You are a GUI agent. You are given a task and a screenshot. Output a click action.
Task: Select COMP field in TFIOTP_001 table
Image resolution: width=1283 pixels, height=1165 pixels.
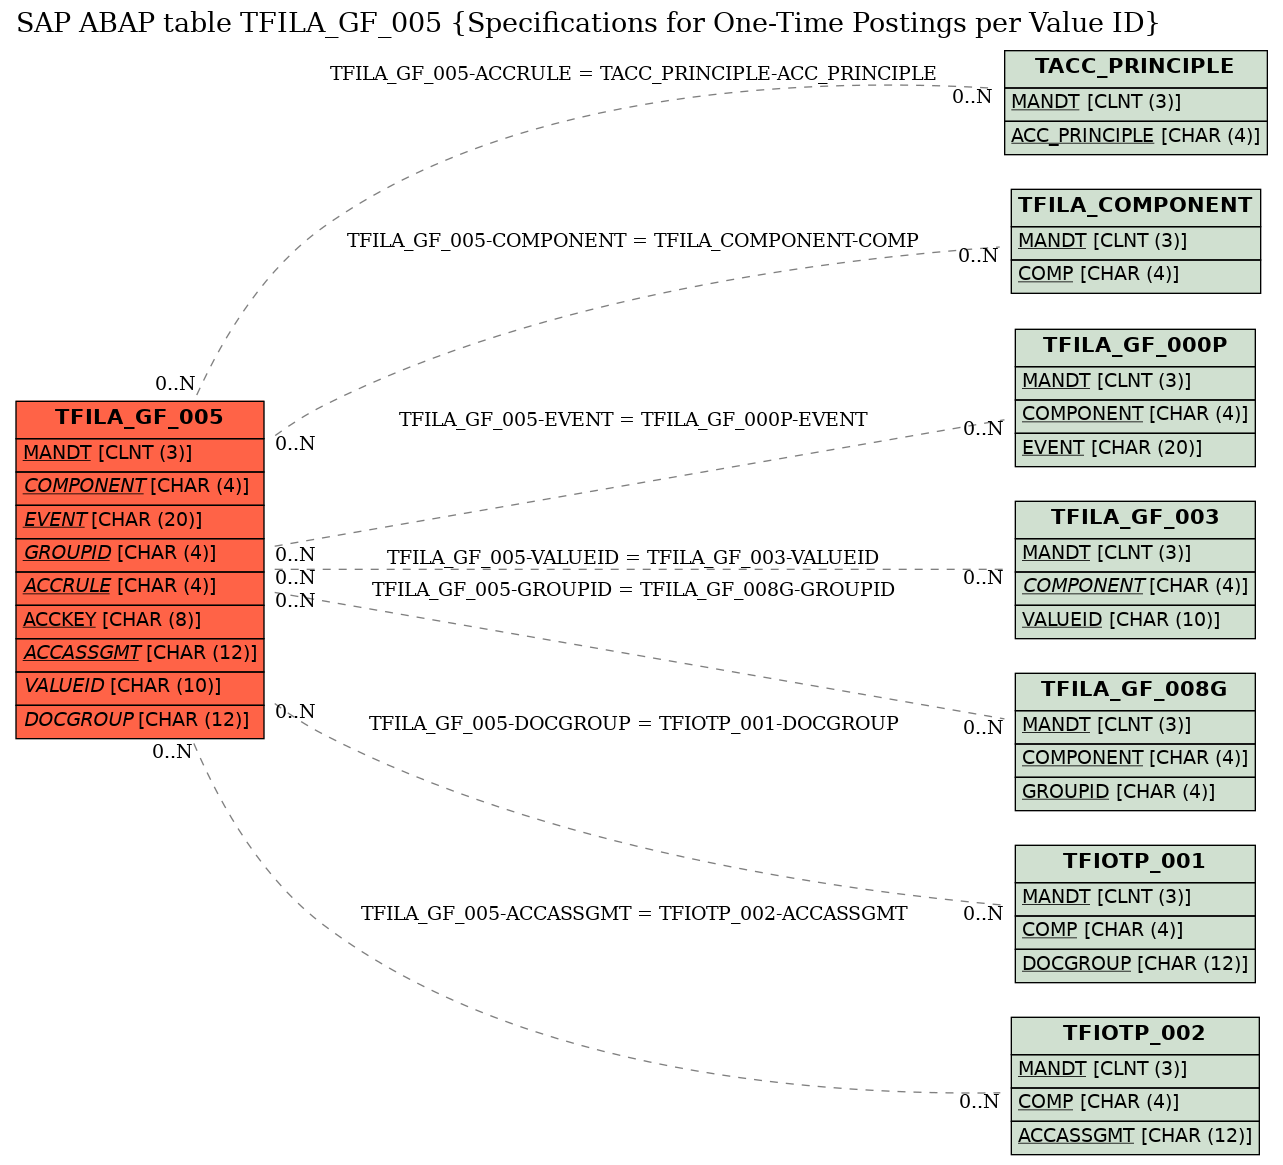[x=1135, y=931]
